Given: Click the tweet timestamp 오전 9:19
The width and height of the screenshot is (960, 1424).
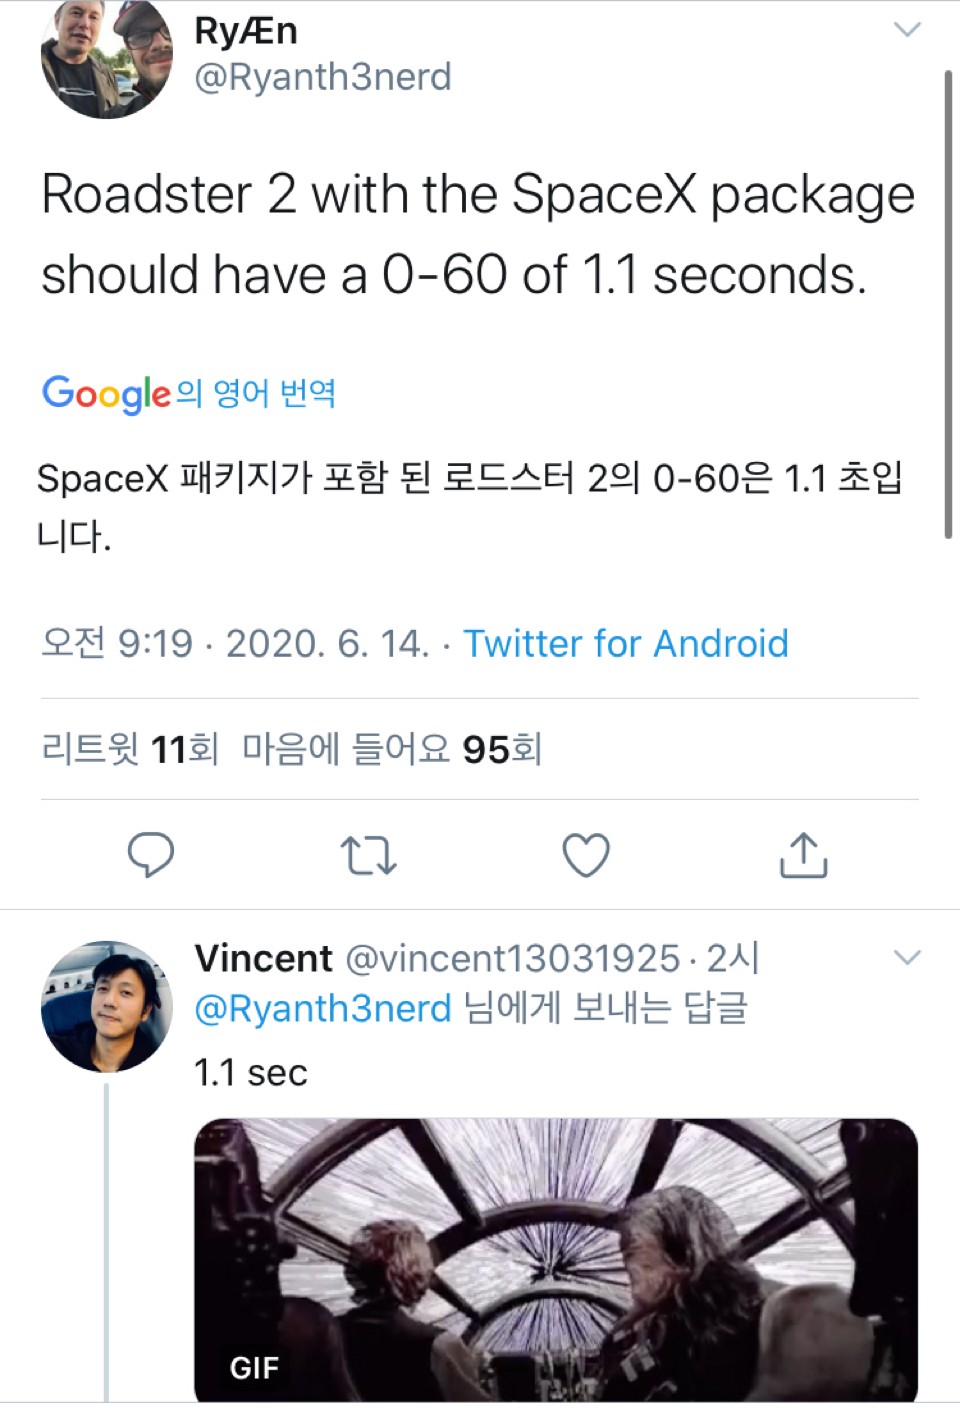Looking at the screenshot, I should (x=117, y=643).
